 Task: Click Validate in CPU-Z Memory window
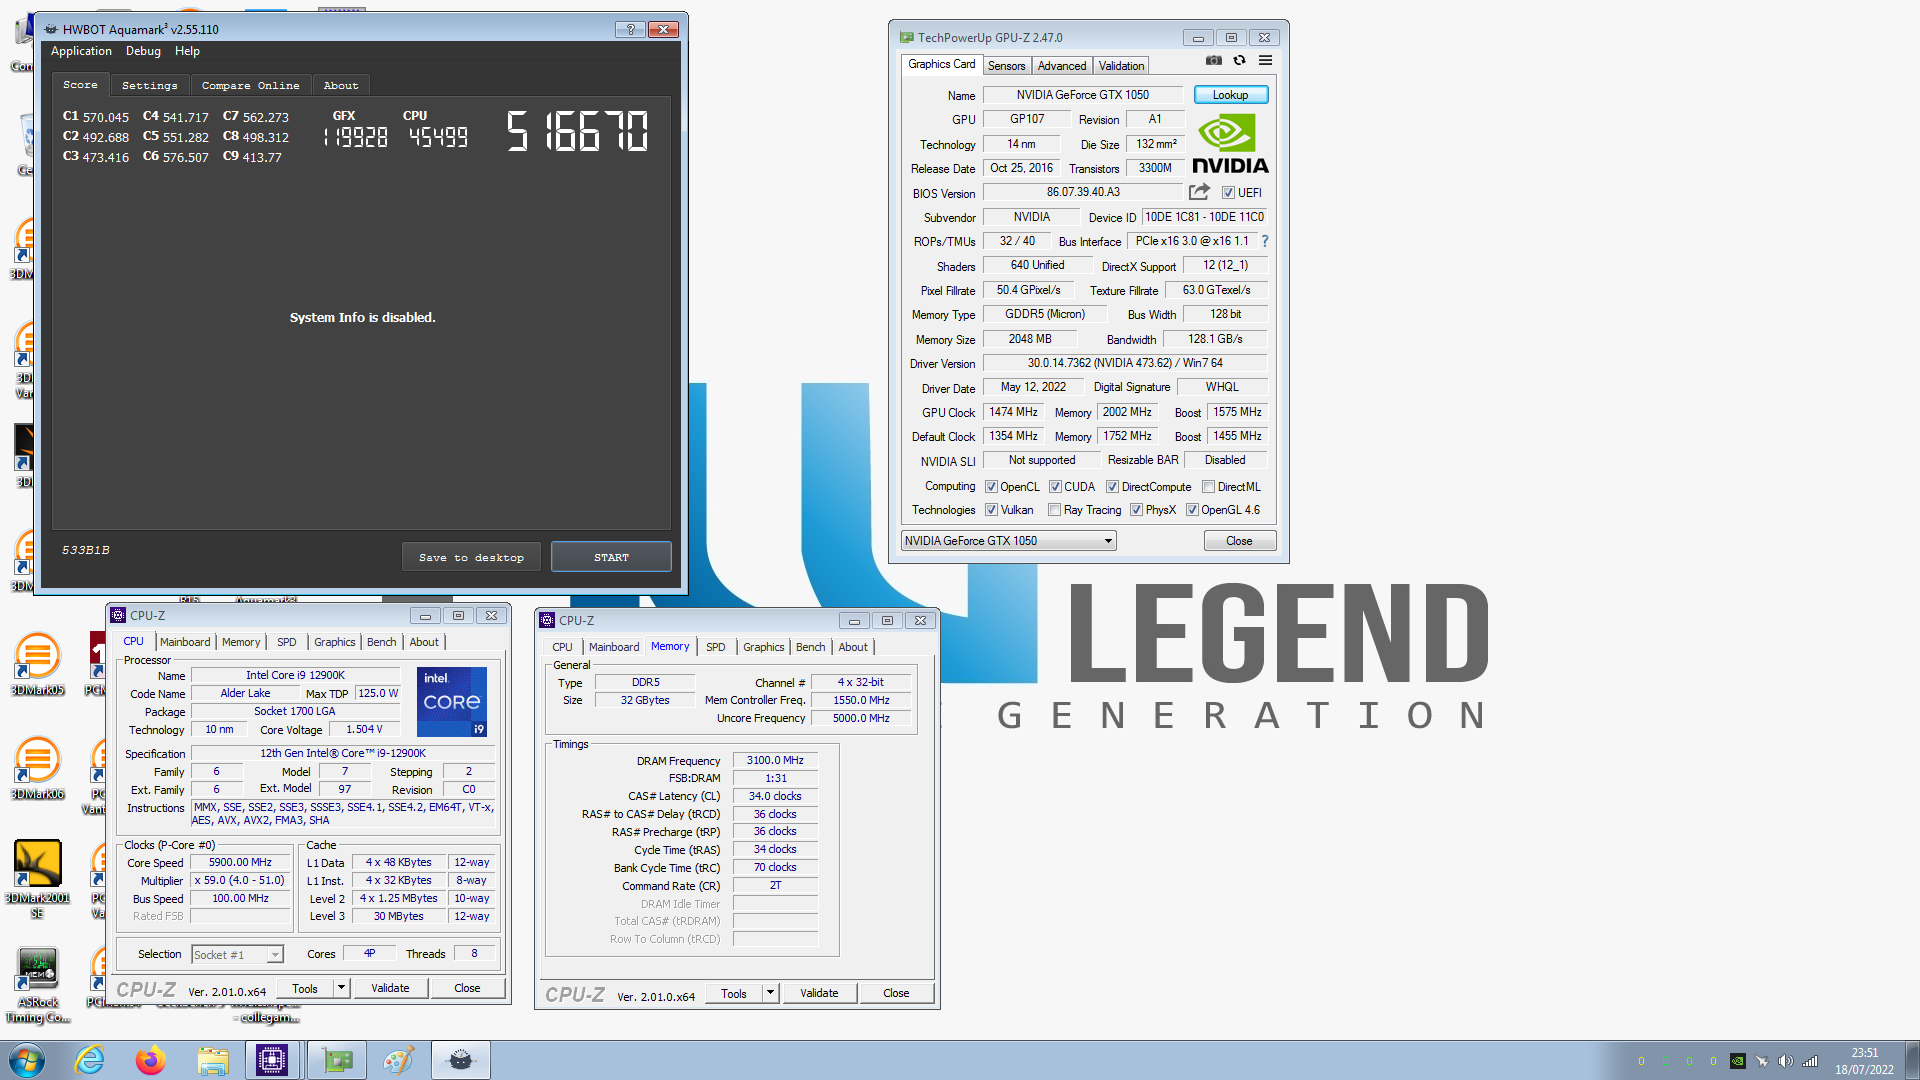[819, 993]
